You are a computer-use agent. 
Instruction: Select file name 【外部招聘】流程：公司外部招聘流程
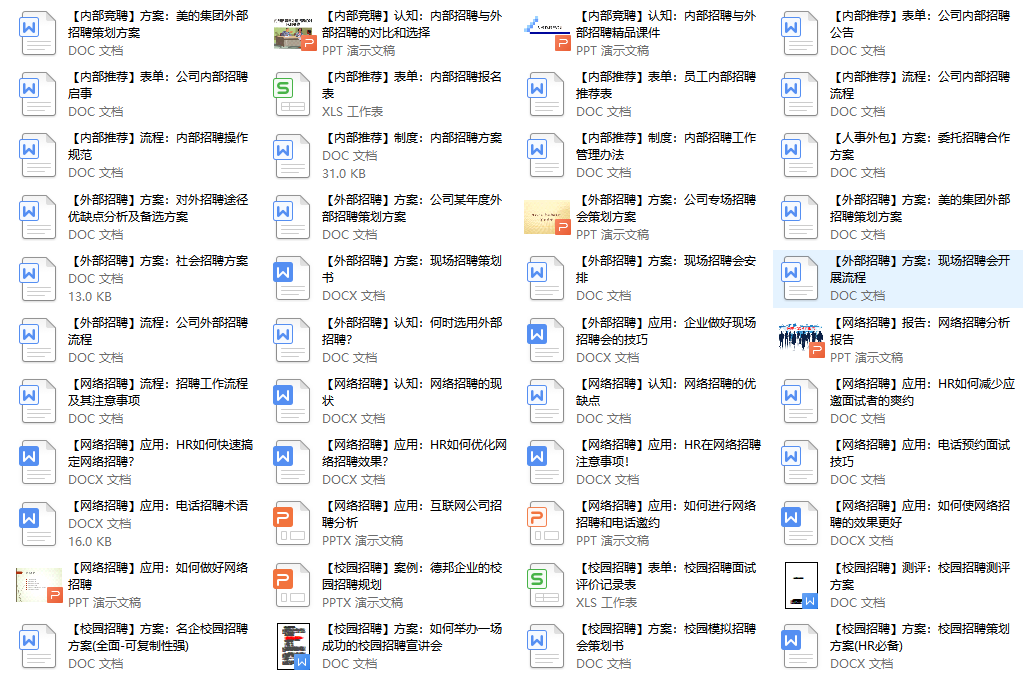coord(158,331)
